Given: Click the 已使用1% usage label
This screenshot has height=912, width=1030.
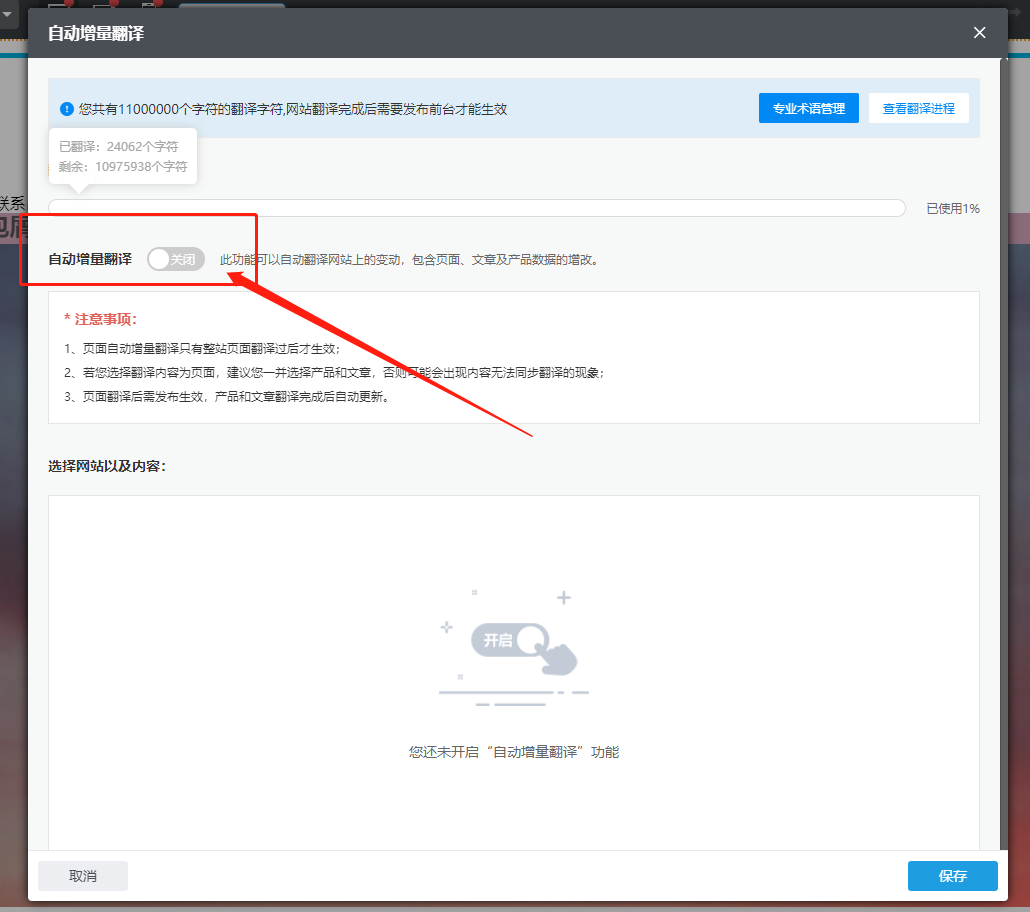Looking at the screenshot, I should 952,208.
